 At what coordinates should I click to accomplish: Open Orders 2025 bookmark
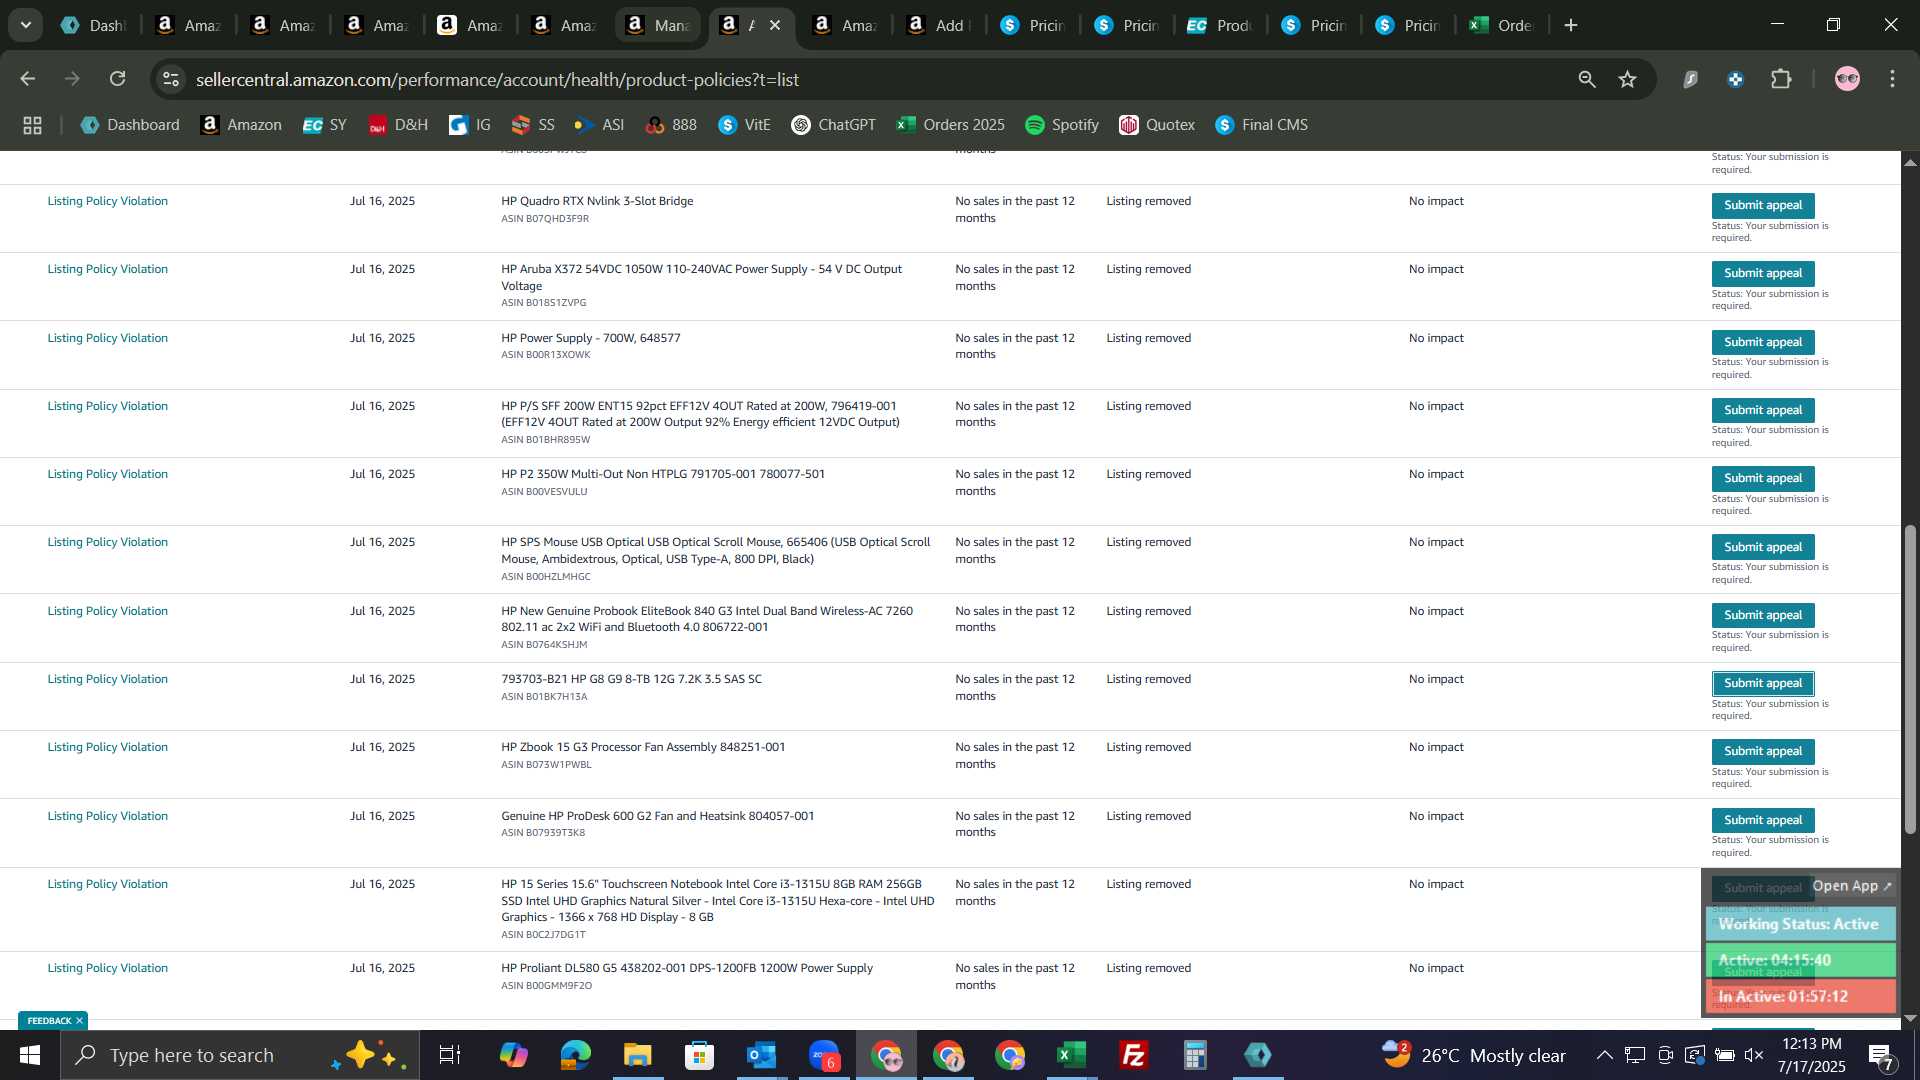click(x=951, y=125)
